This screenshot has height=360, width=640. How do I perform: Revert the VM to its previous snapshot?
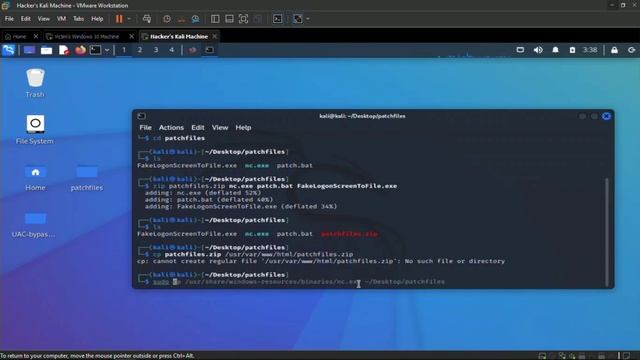(181, 19)
